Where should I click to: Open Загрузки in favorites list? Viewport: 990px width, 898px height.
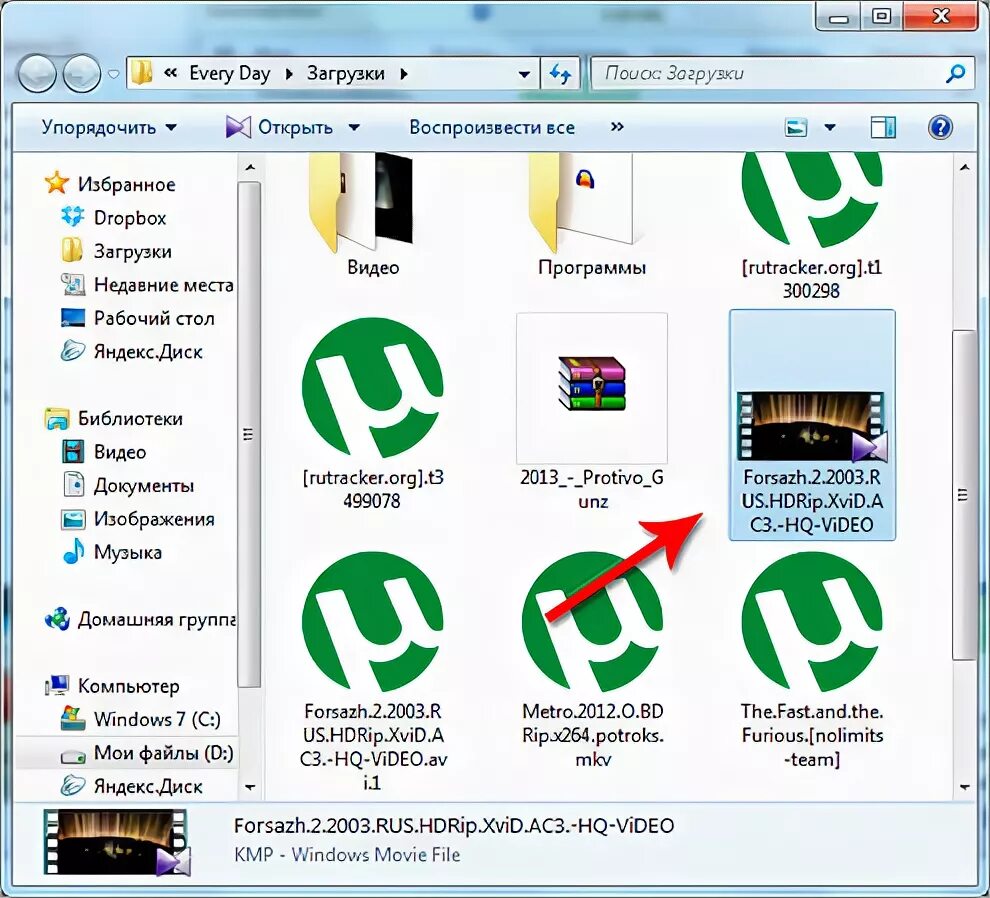[x=116, y=251]
